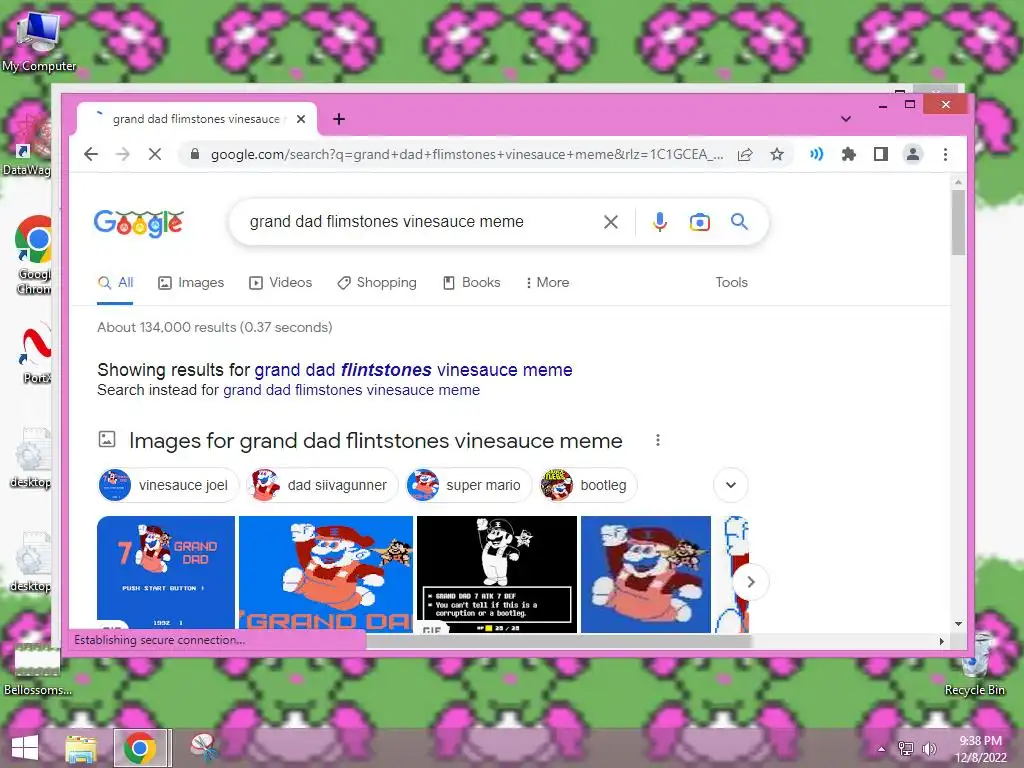The height and width of the screenshot is (768, 1024).
Task: Bookmark this page with the star icon
Action: pos(776,155)
